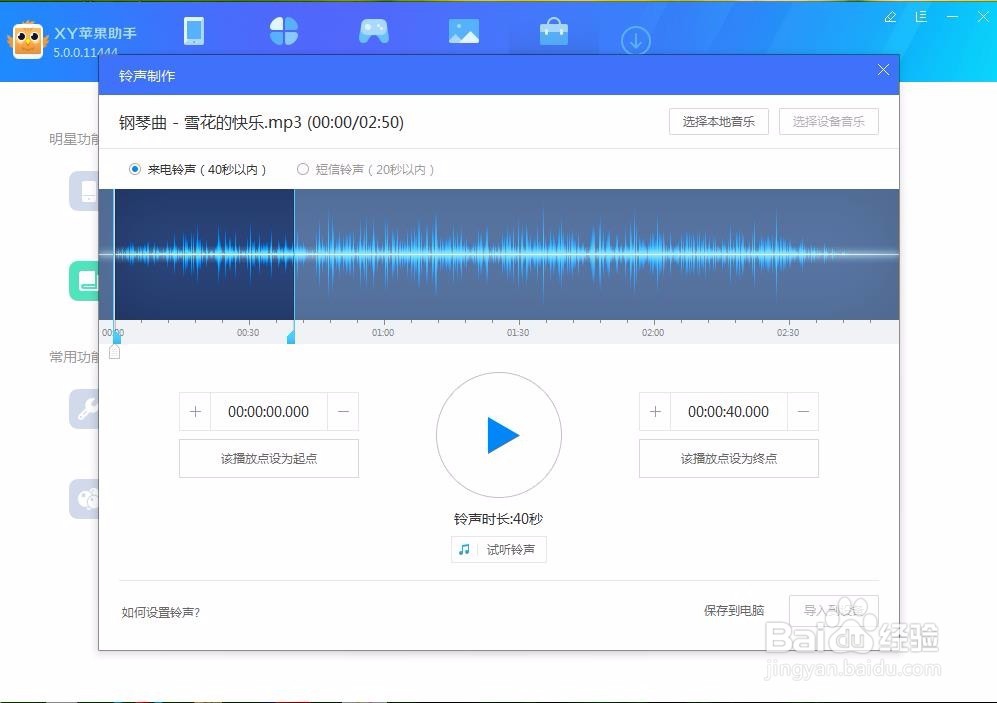Screen dimensions: 997x703
Task: Click the green sidebar icon behind dialog
Action: (84, 281)
